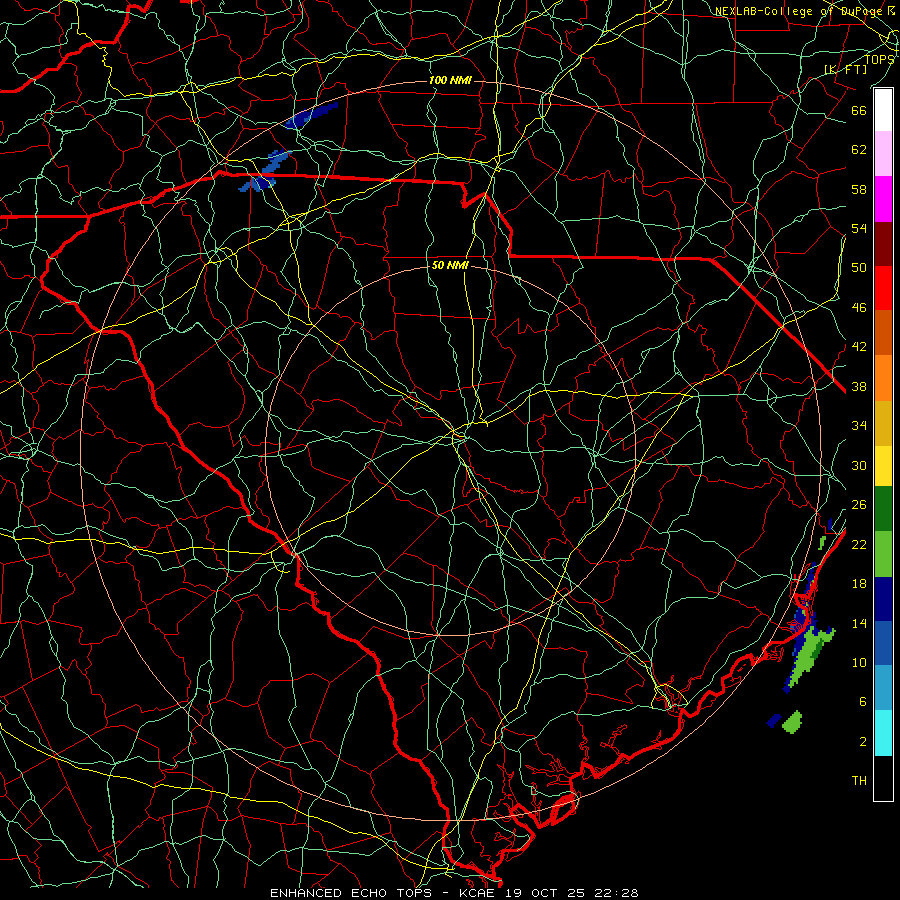Click the blue echo on the northern state border
Viewport: 900px width, 900px height.
[265, 171]
